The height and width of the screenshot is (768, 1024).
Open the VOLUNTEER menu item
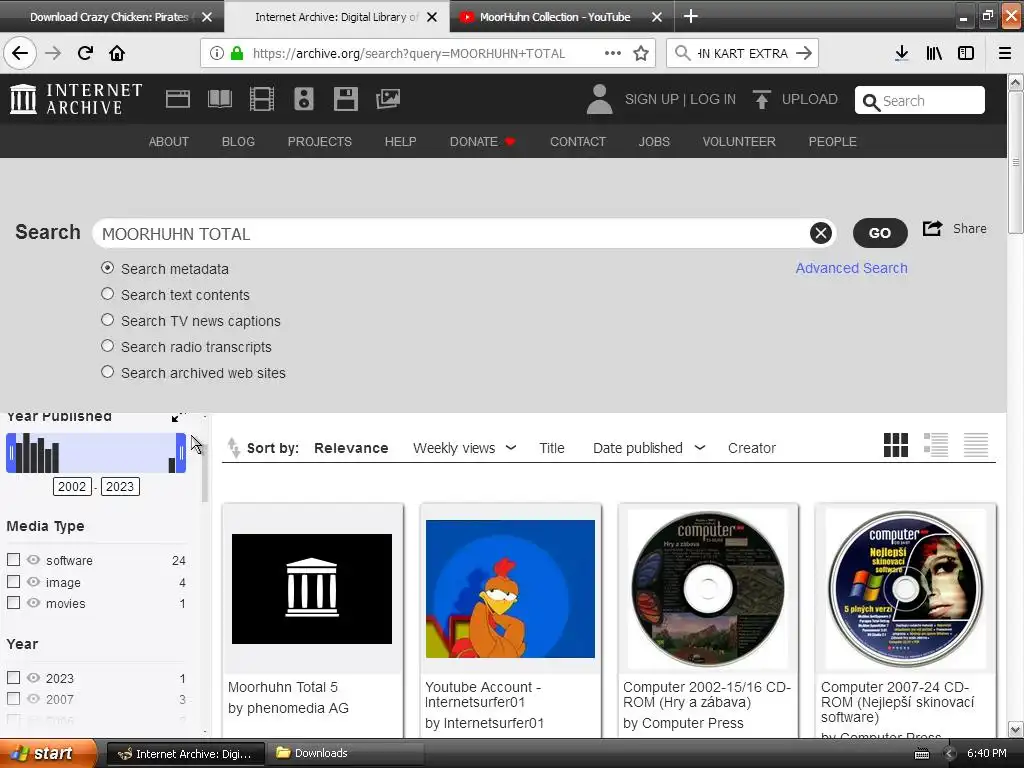[739, 142]
